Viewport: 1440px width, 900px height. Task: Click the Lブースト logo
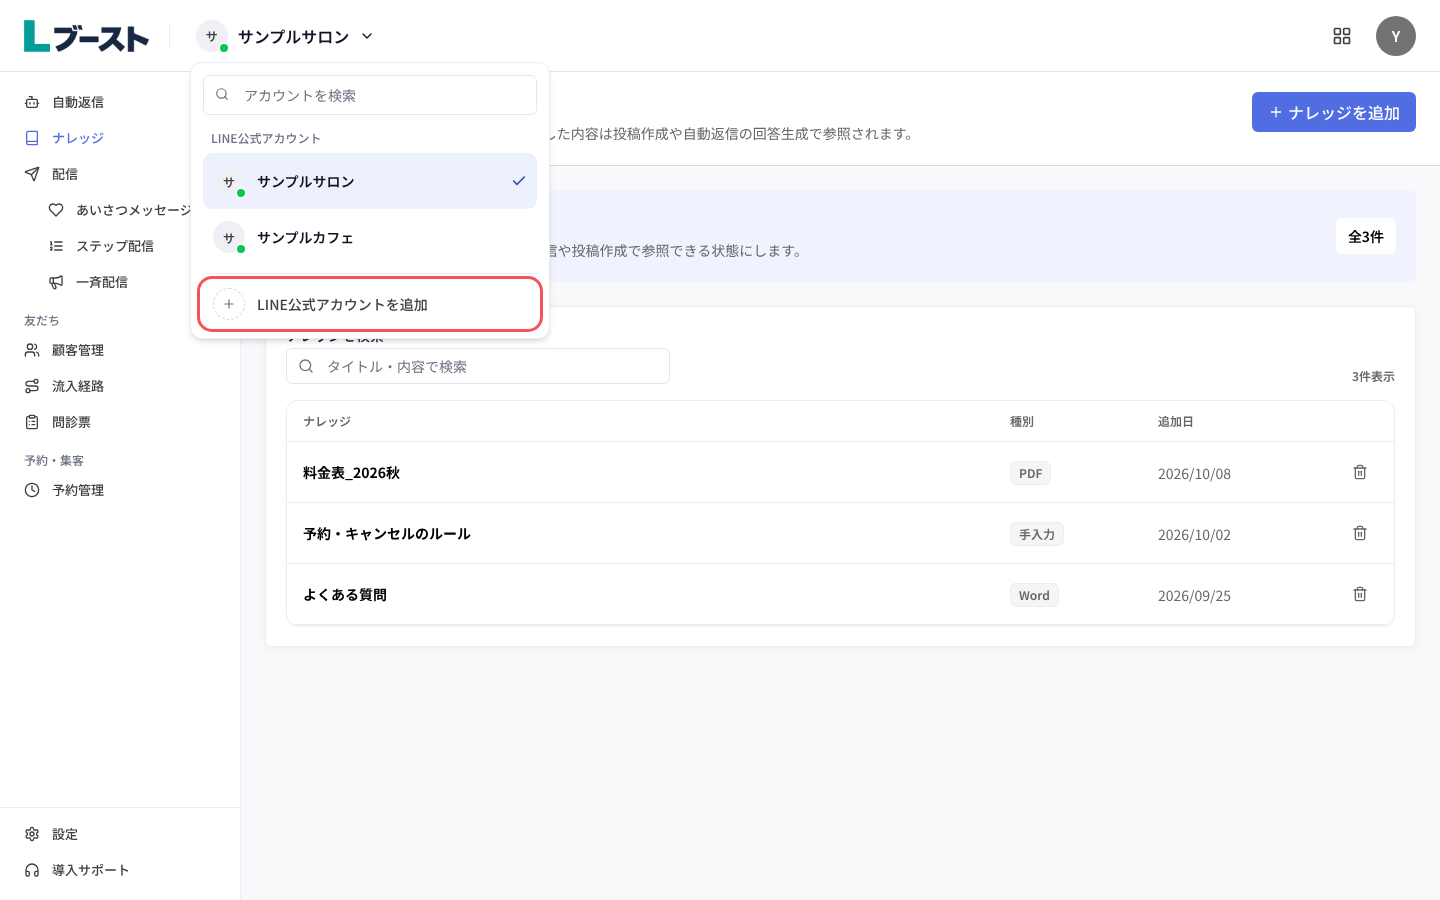point(86,36)
